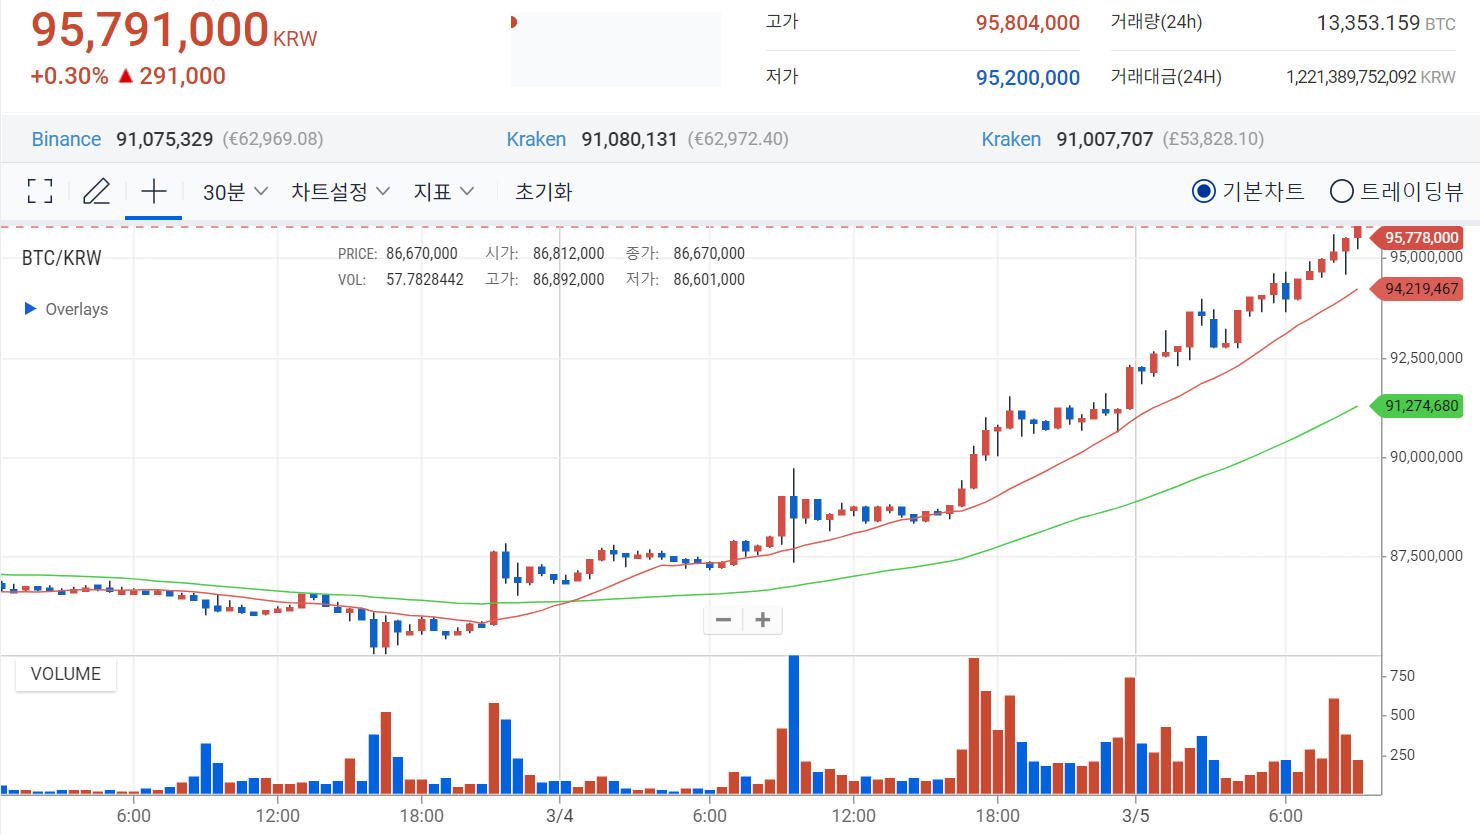
Task: Click the 750 volume axis label
Action: point(1403,676)
